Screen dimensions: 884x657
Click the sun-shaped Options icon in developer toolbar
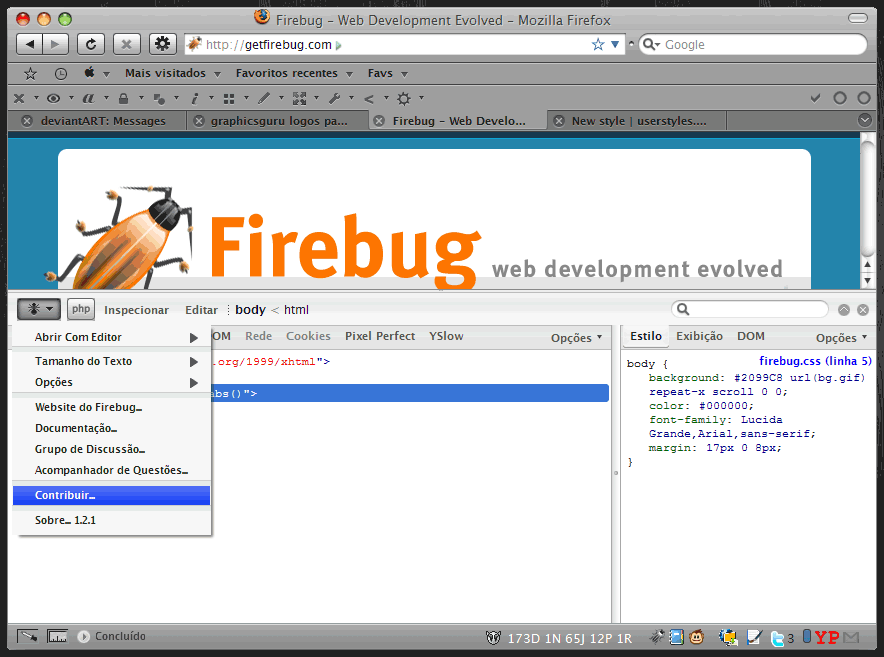404,99
